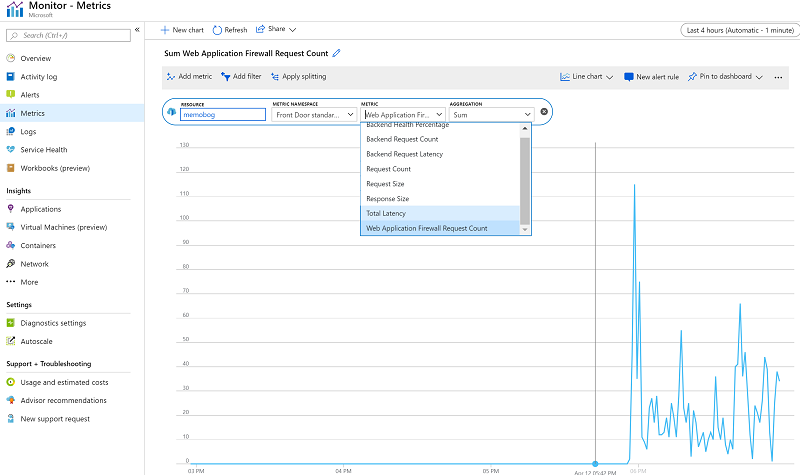
Task: Click Add filter
Action: click(x=241, y=77)
